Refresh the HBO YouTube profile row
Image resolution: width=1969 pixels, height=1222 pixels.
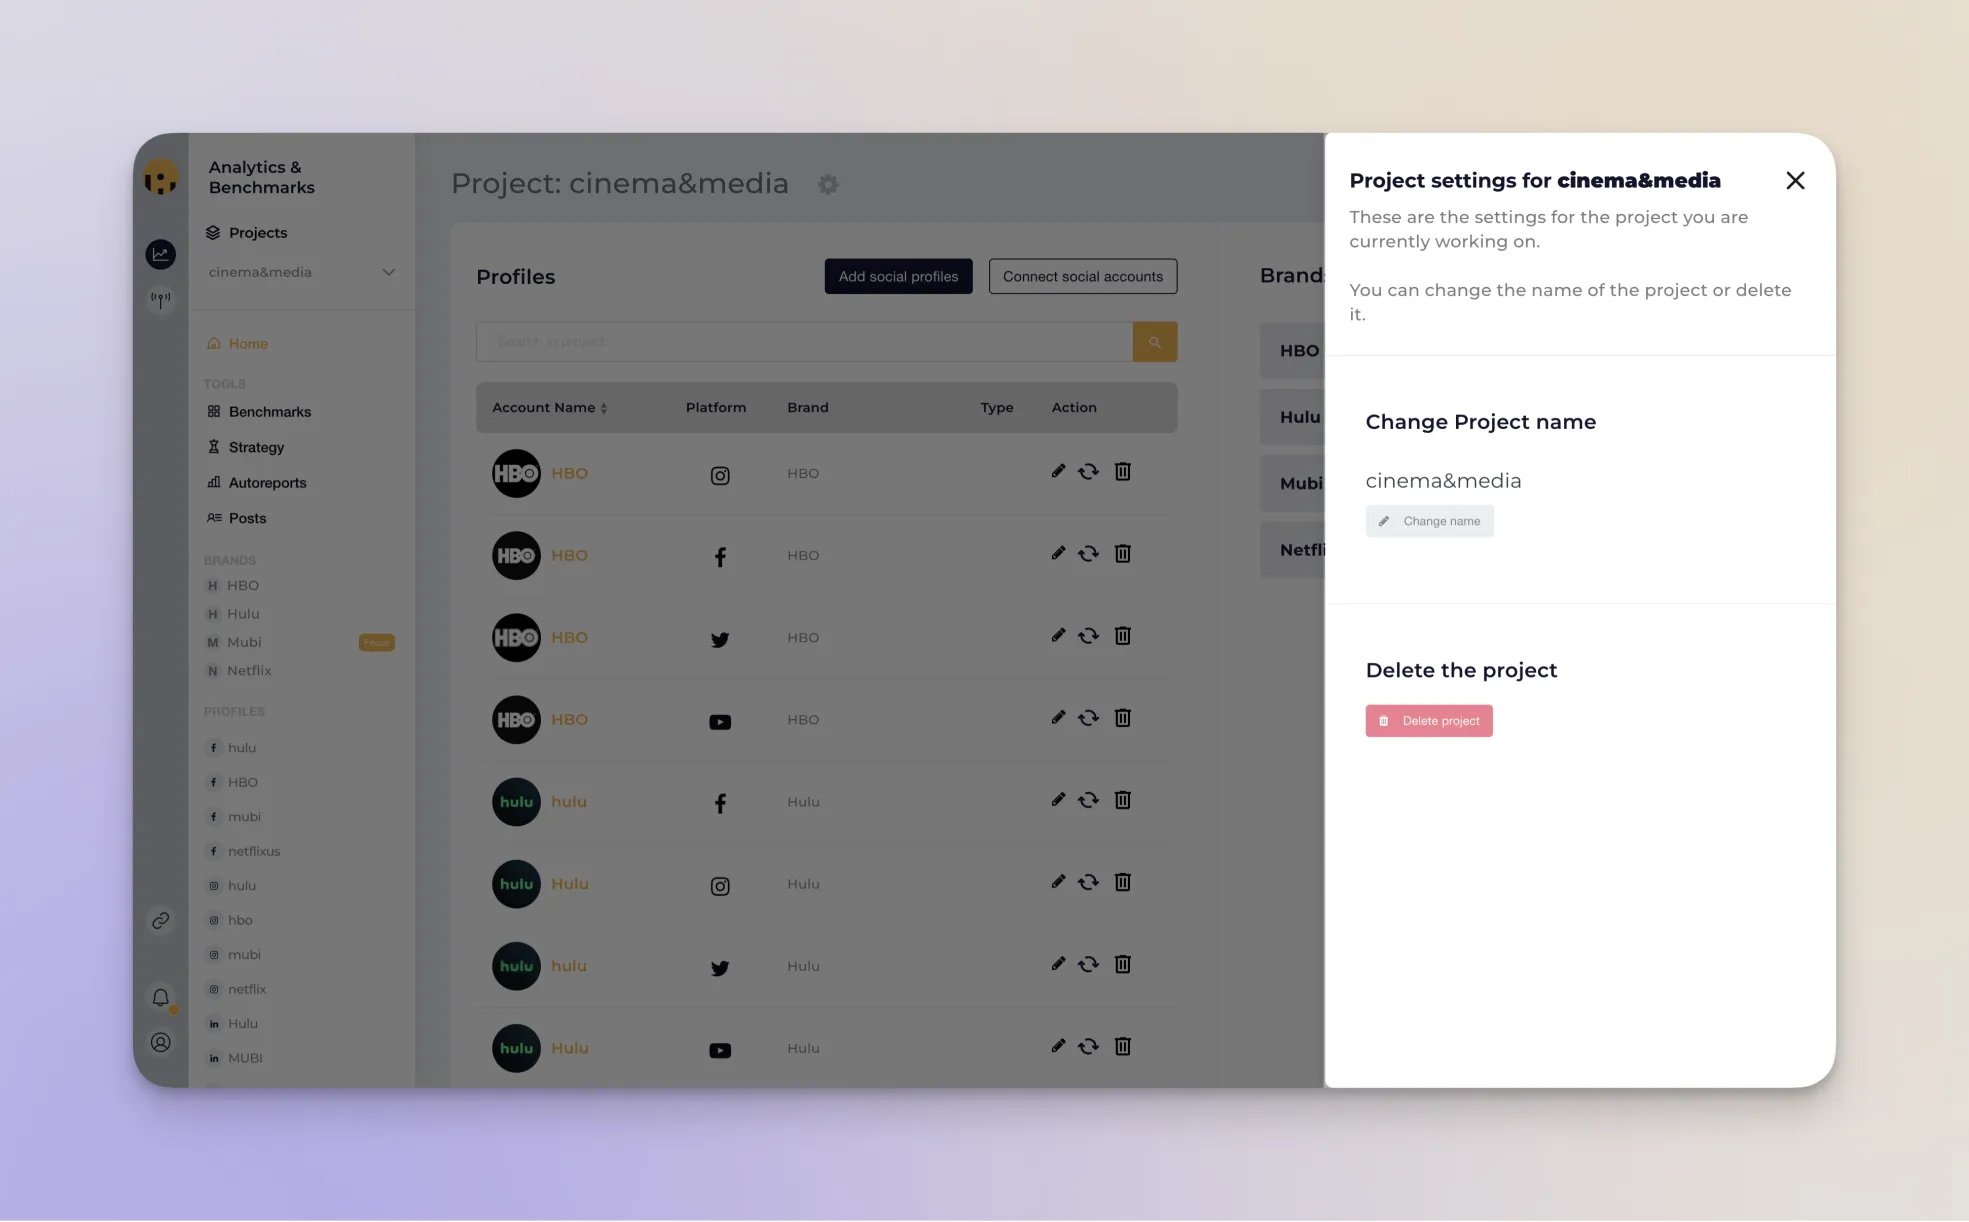(1088, 717)
